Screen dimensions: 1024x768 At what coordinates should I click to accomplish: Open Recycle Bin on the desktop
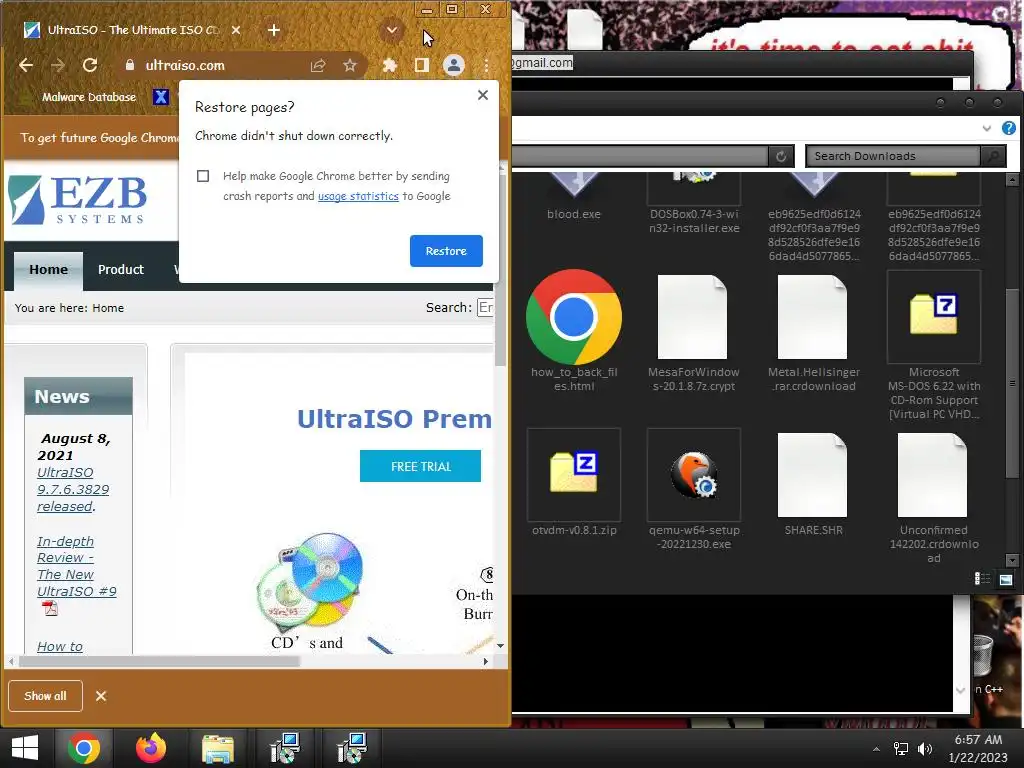982,656
